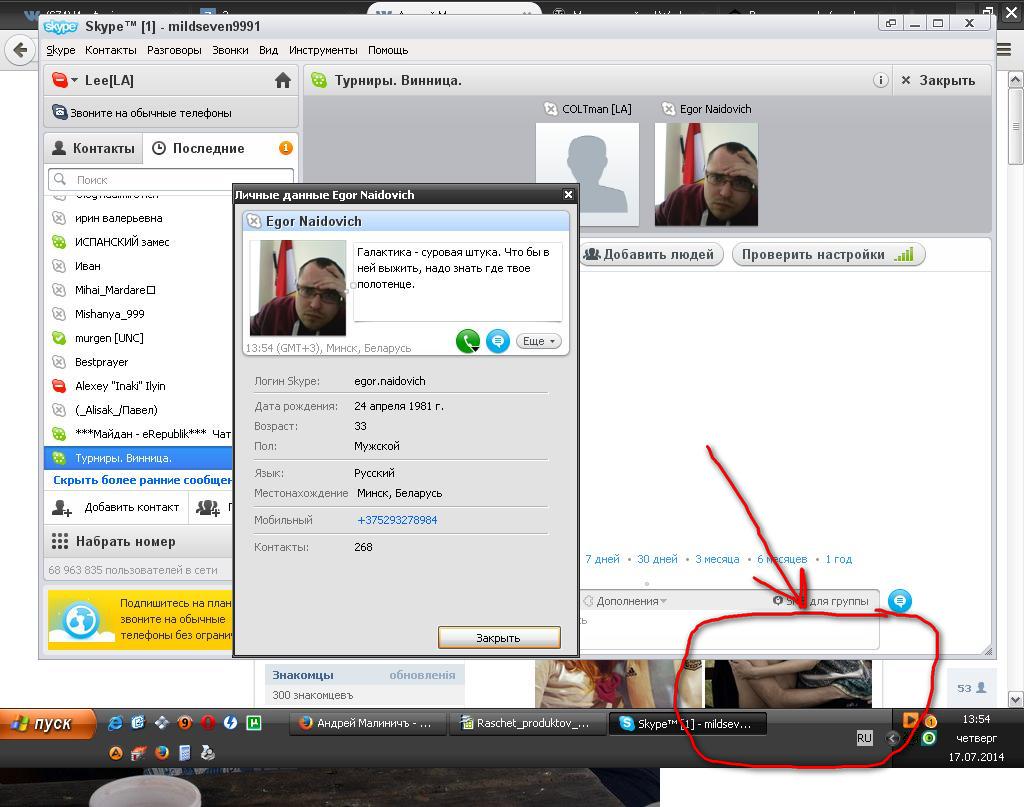
Task: Switch to the Контакты tab
Action: coord(93,148)
